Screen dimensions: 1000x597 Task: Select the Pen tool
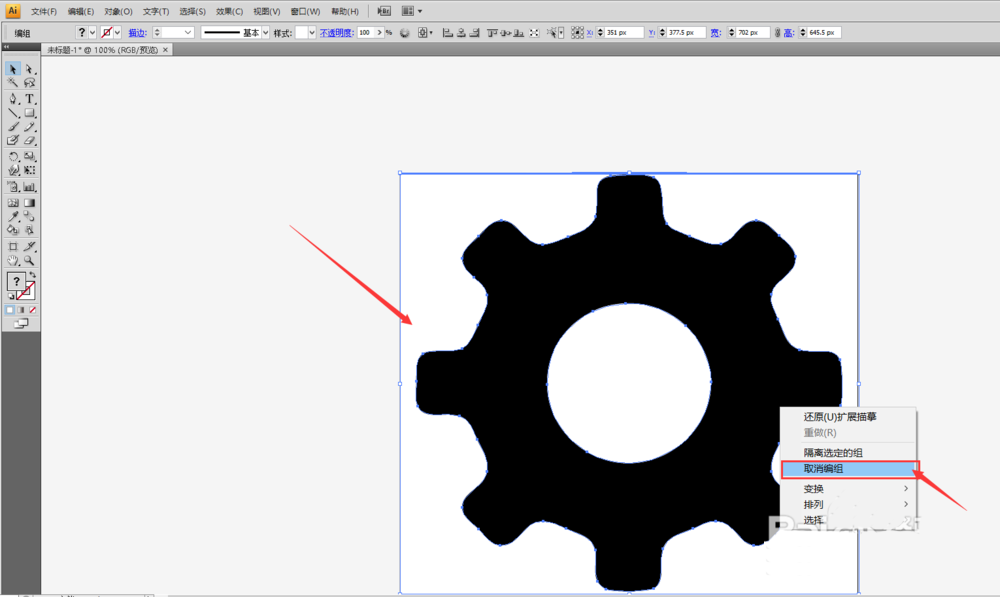(13, 99)
